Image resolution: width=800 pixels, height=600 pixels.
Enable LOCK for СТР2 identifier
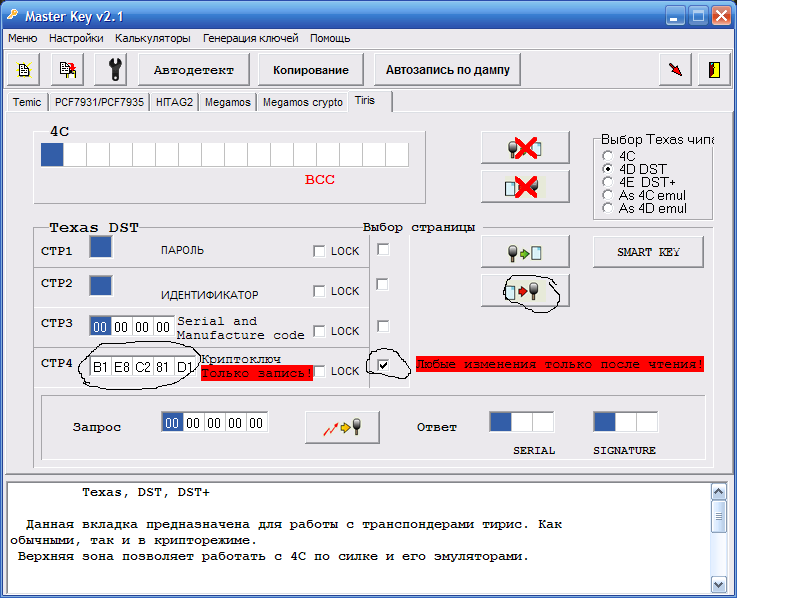tap(319, 291)
